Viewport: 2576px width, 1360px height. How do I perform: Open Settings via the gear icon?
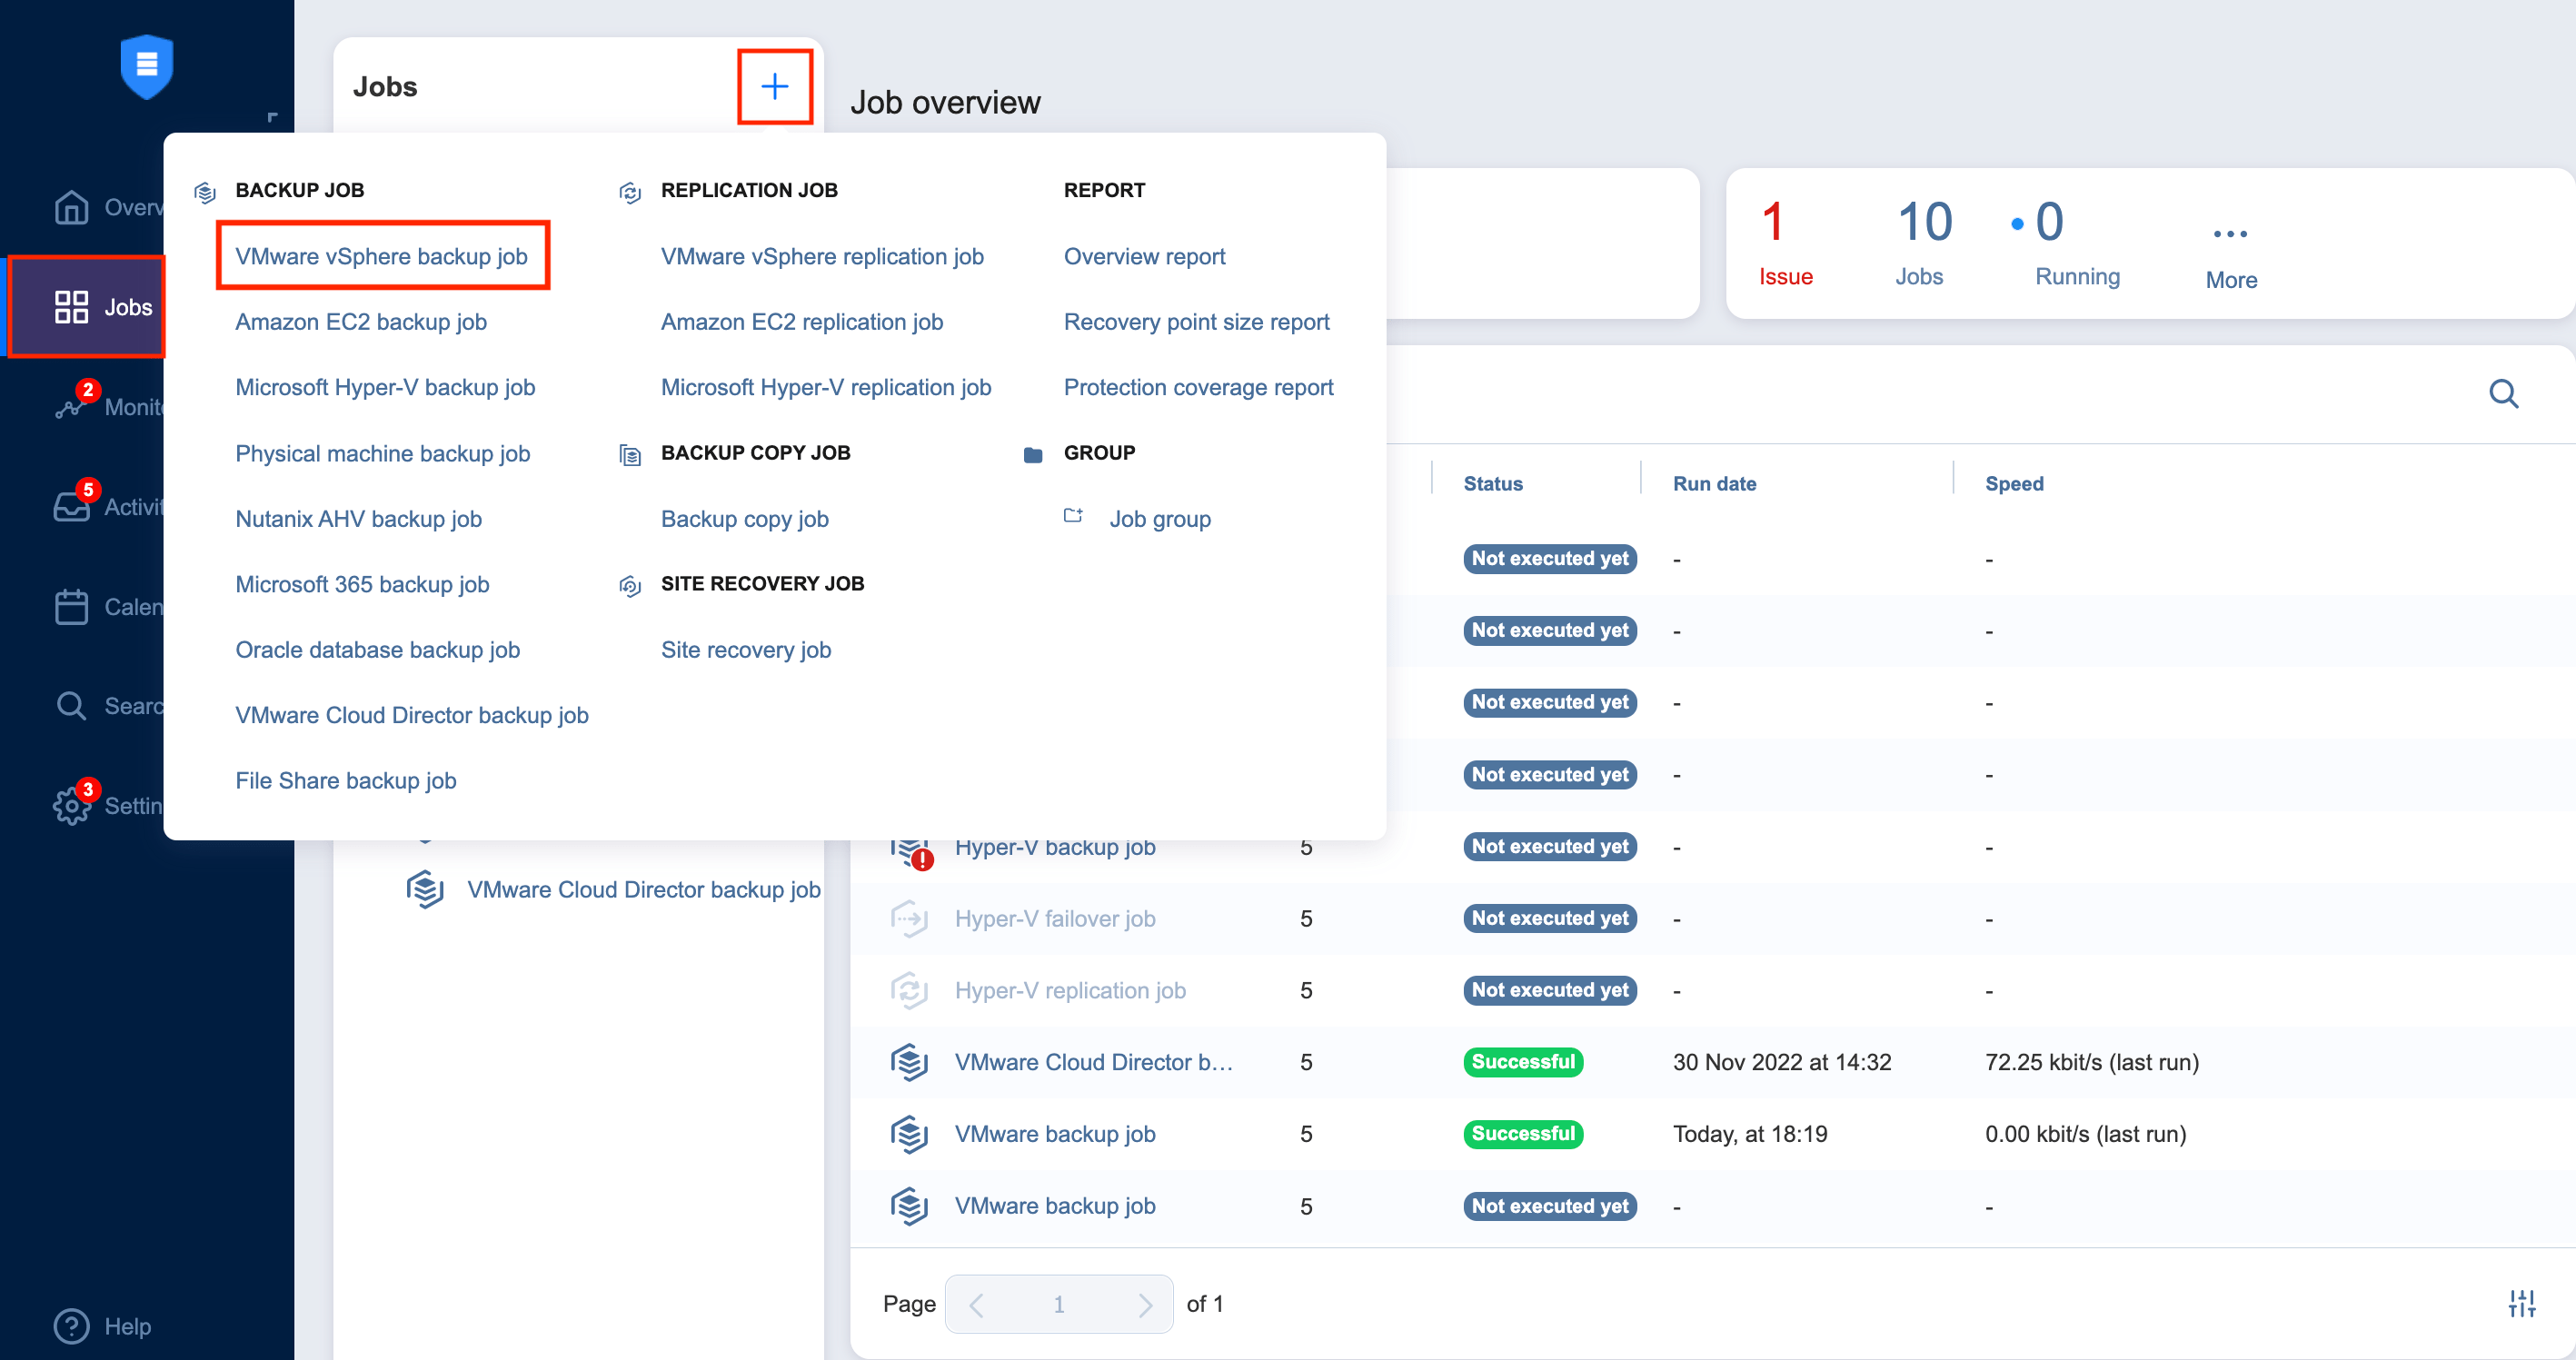click(71, 806)
